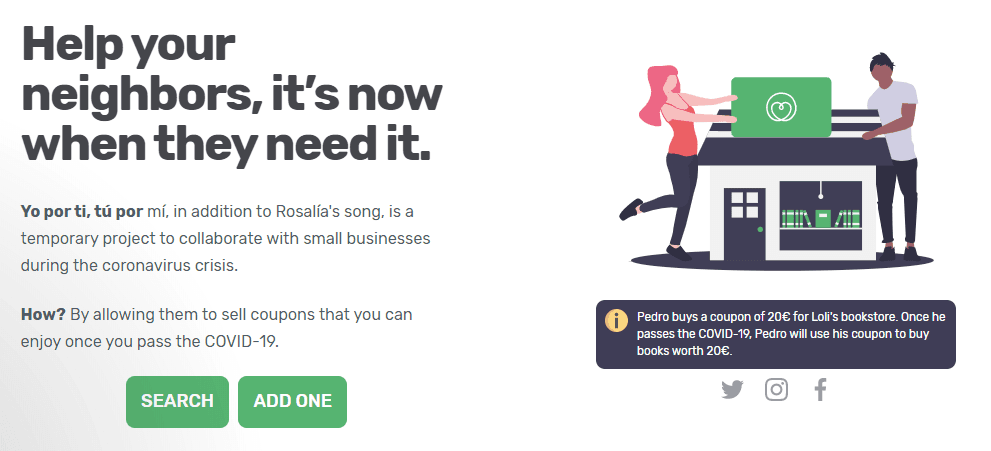Select the bold "Yo por ti, tú por" text
This screenshot has width=991, height=451.
[90, 212]
